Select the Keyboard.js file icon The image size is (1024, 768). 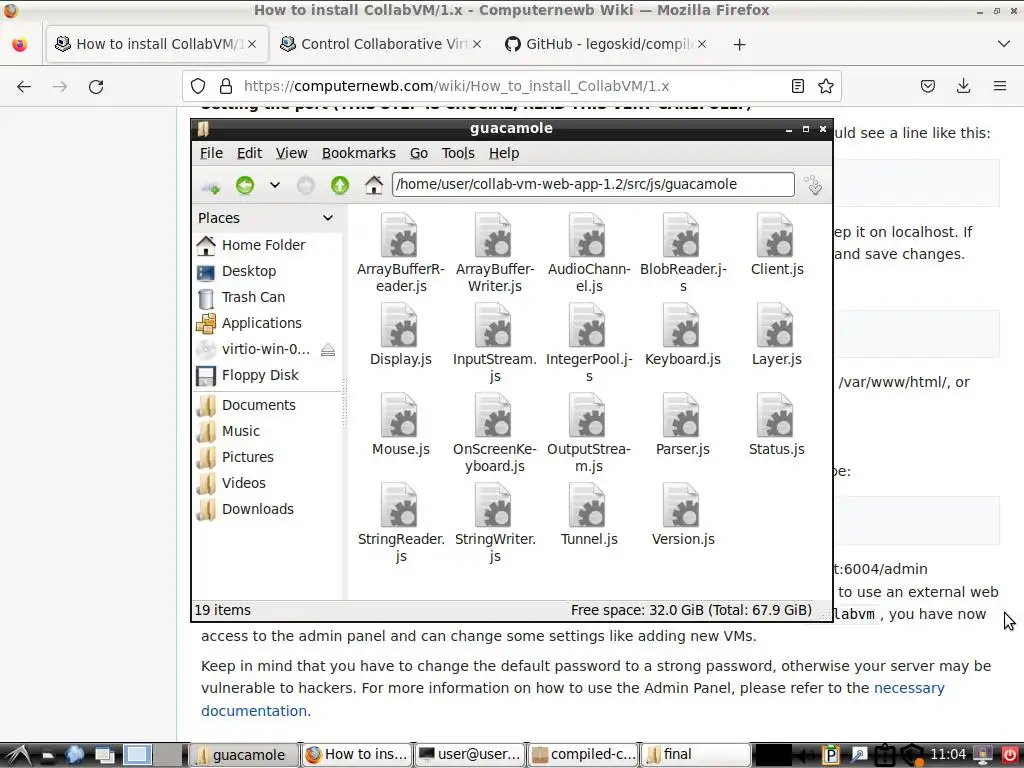tap(682, 326)
